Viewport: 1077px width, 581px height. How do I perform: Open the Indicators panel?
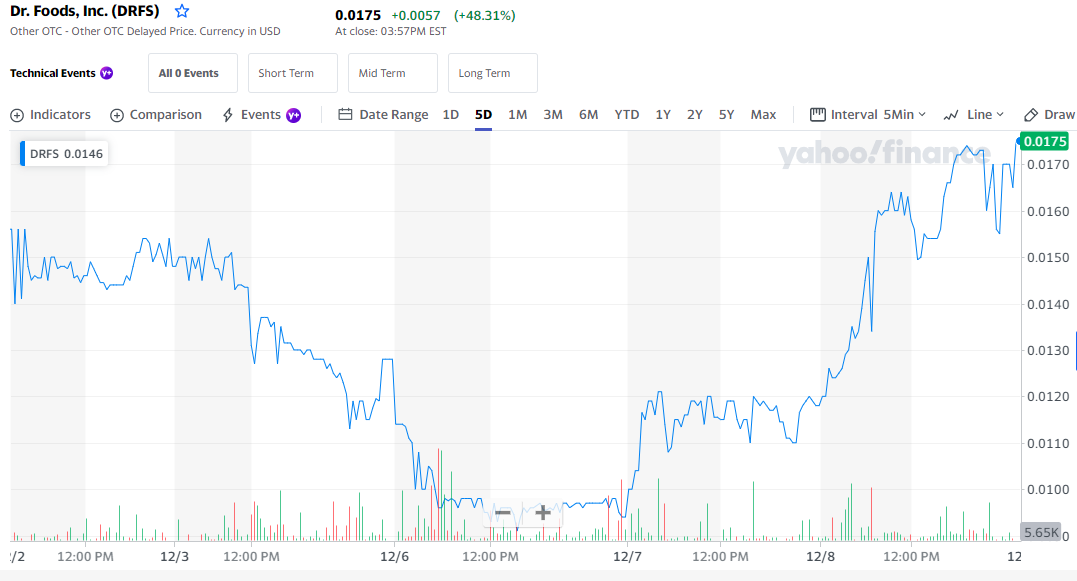click(x=50, y=115)
